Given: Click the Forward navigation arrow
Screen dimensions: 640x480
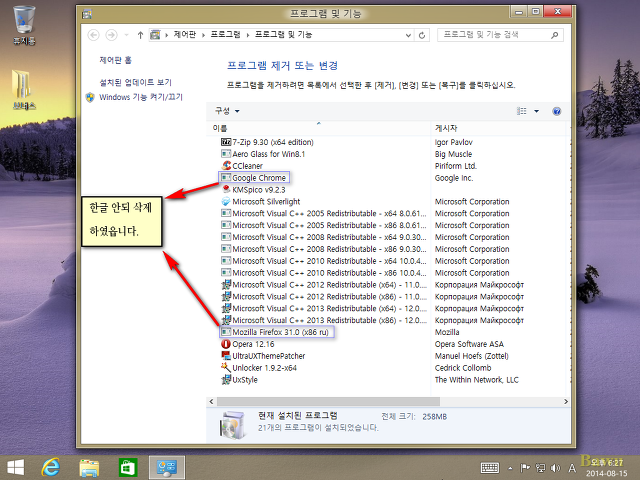Looking at the screenshot, I should click(x=111, y=35).
